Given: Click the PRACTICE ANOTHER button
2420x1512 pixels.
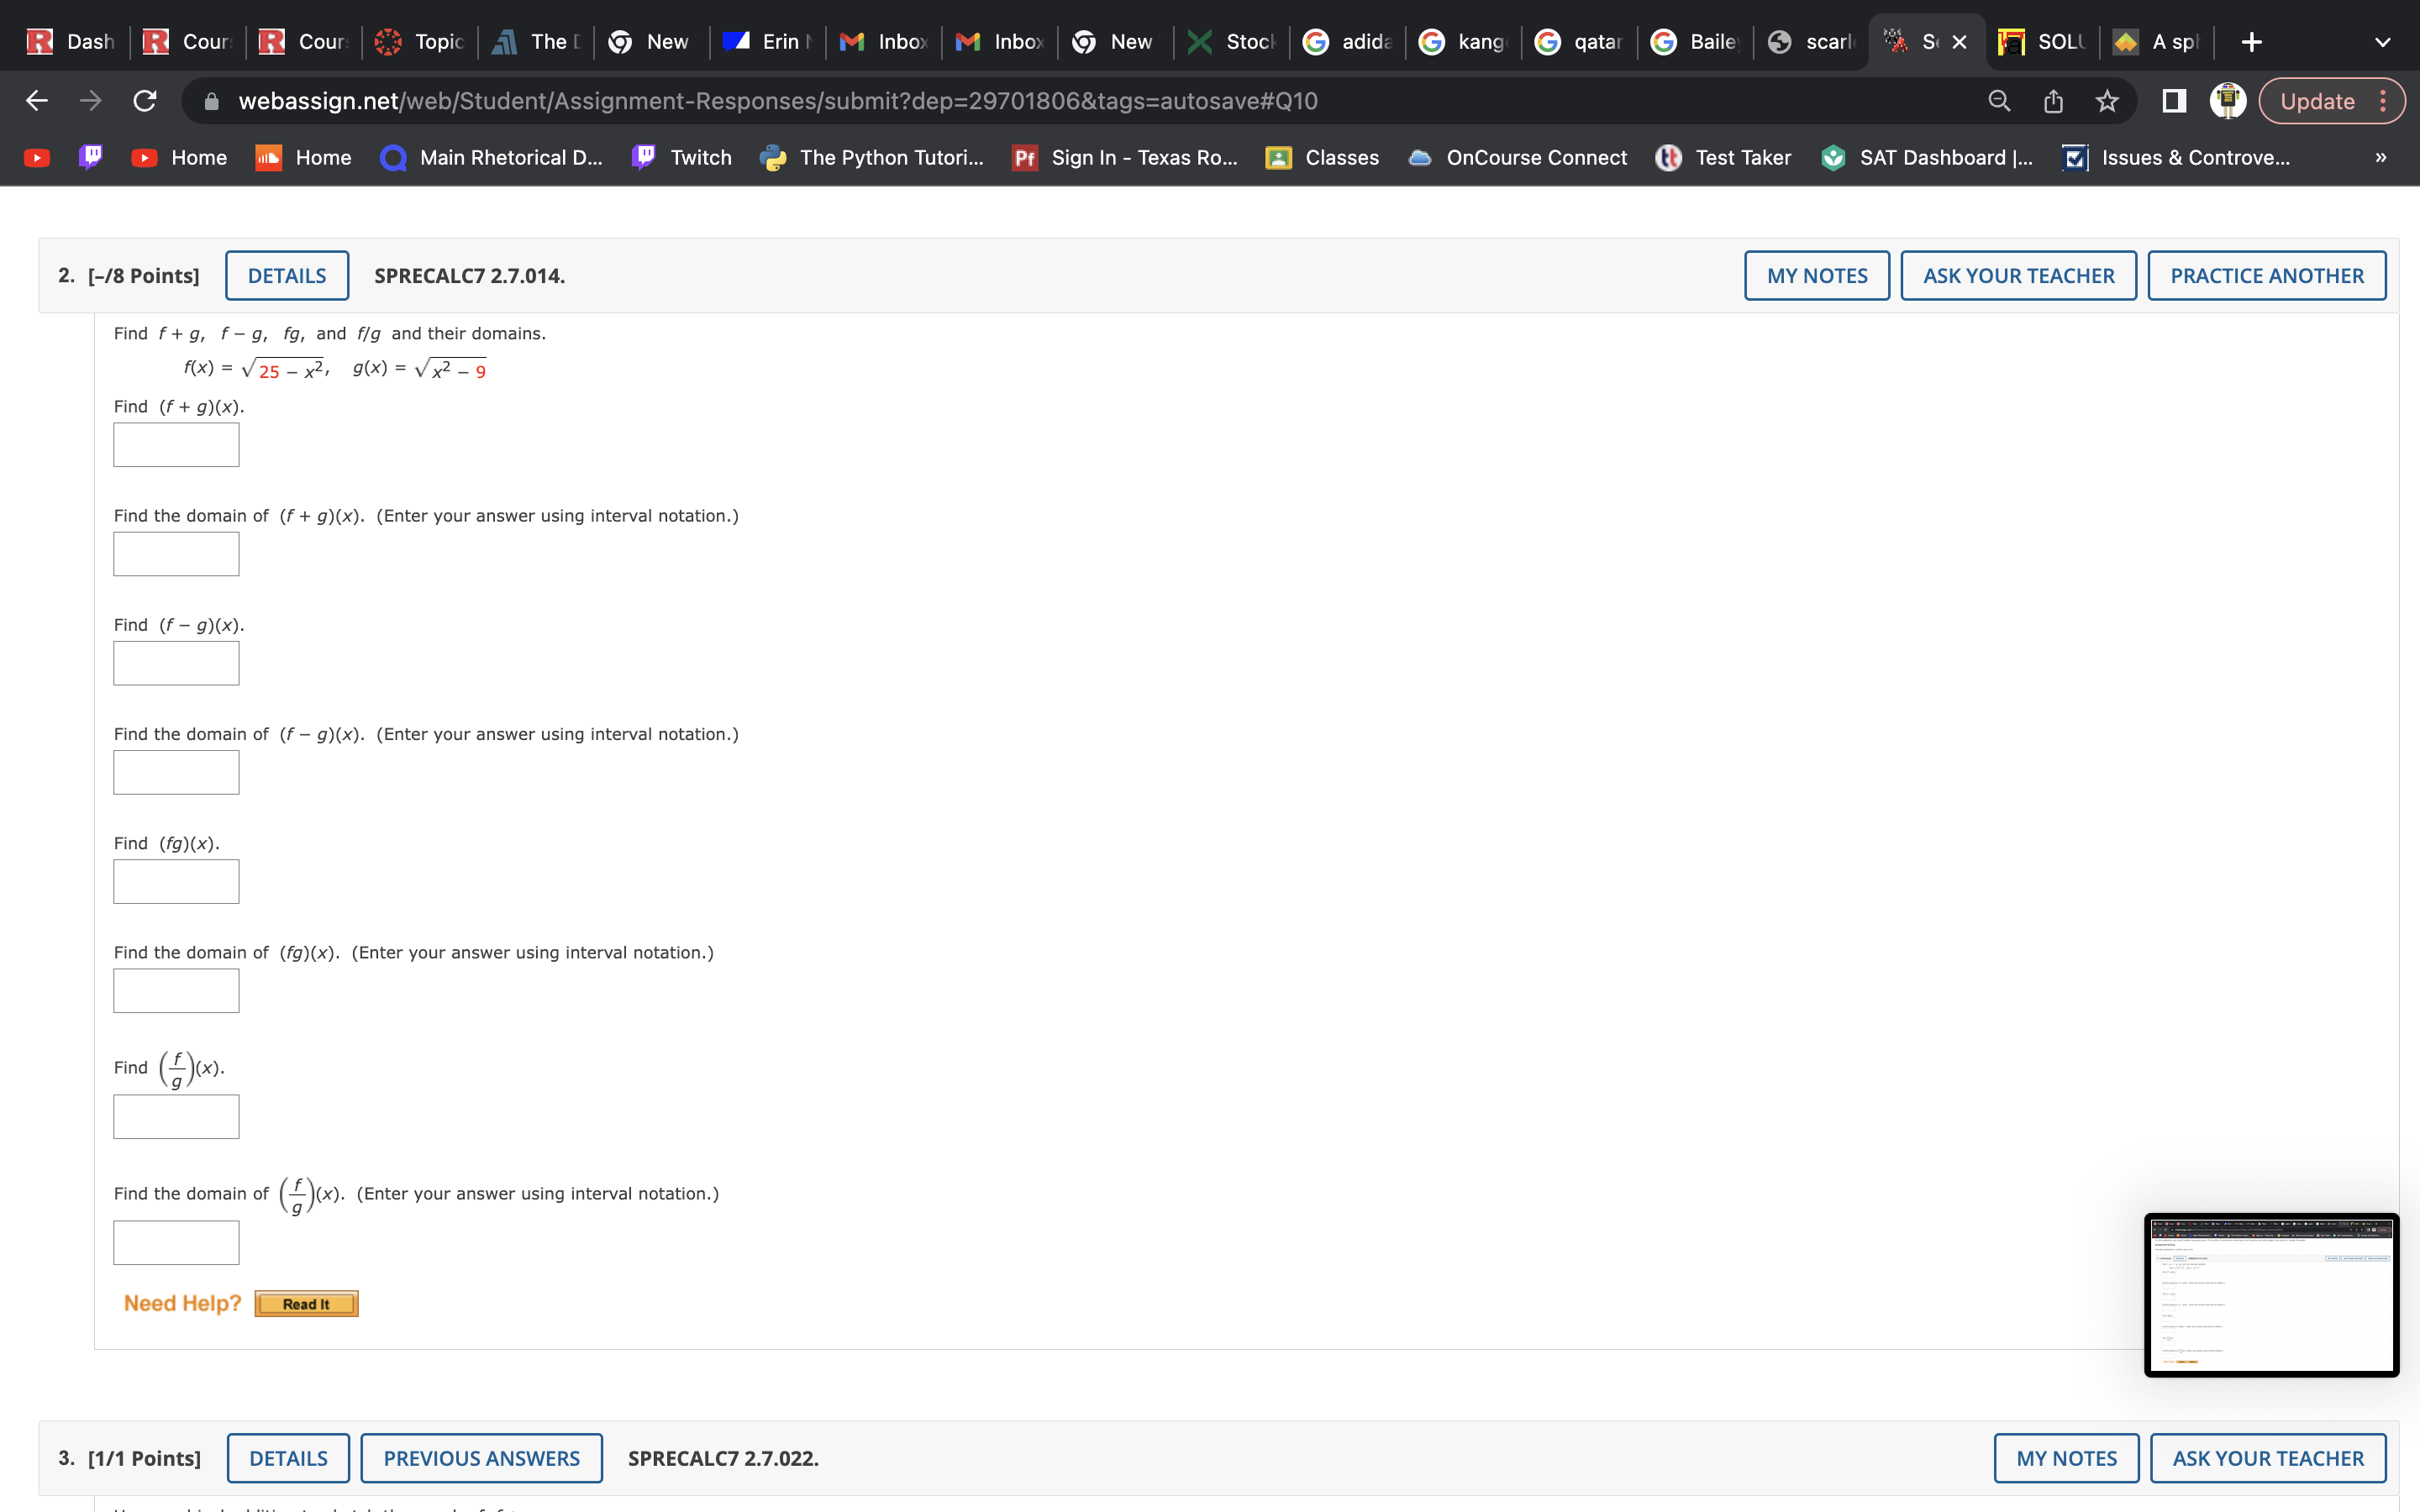Looking at the screenshot, I should 2267,275.
